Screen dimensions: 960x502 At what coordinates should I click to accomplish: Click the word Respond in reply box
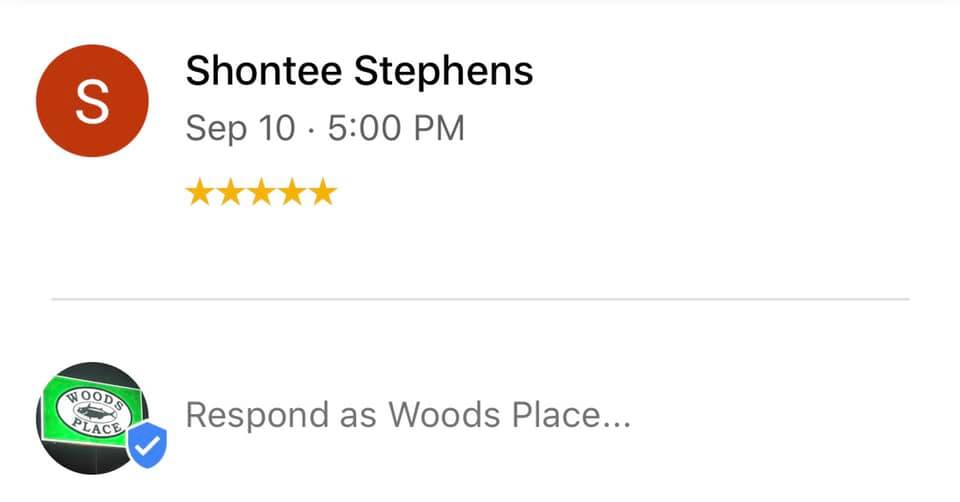tap(258, 416)
